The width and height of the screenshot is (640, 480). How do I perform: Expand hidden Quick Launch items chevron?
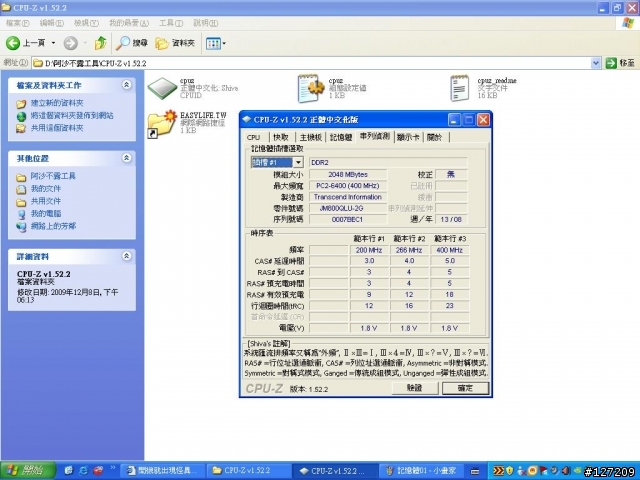tap(113, 468)
